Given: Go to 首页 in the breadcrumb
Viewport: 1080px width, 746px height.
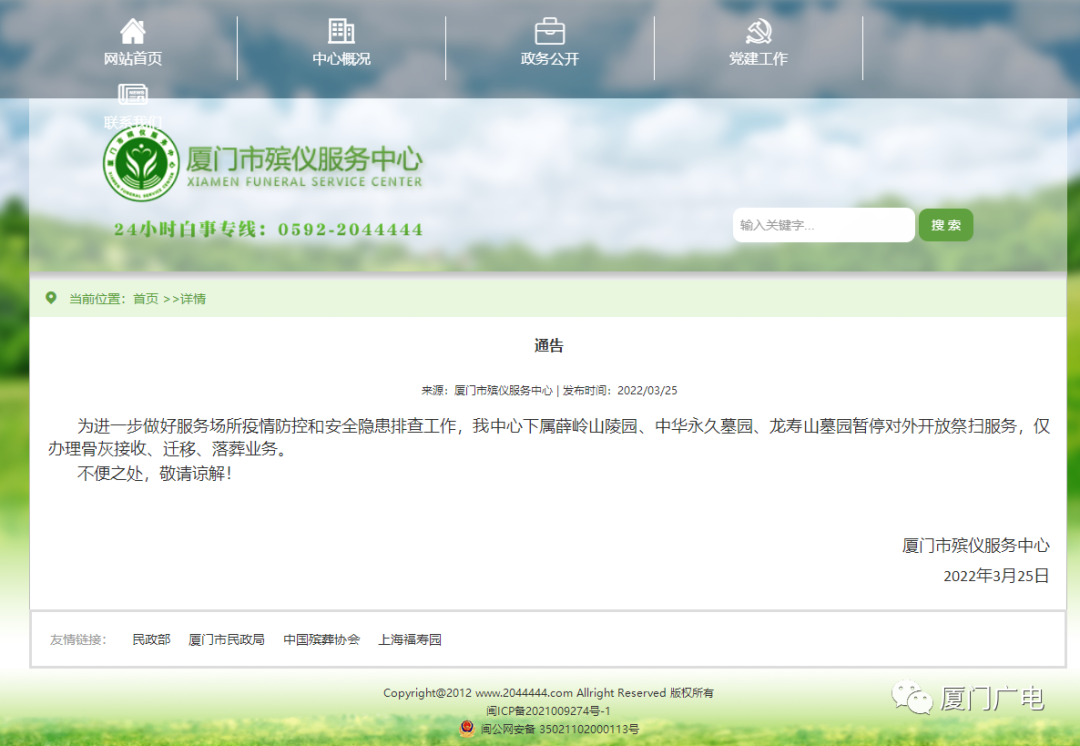Looking at the screenshot, I should 146,299.
